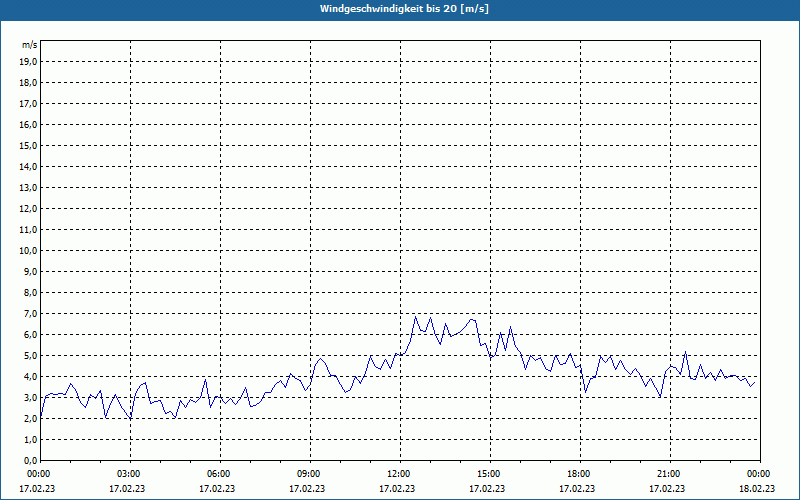
Task: Click the y-axis label "3,0"
Action: click(x=30, y=397)
